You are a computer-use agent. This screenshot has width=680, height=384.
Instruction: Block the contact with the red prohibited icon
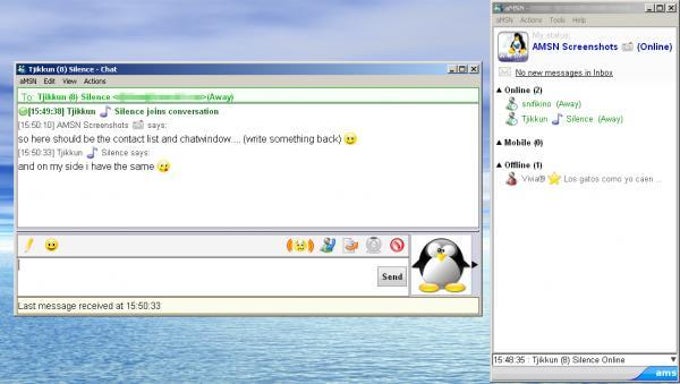coord(397,245)
